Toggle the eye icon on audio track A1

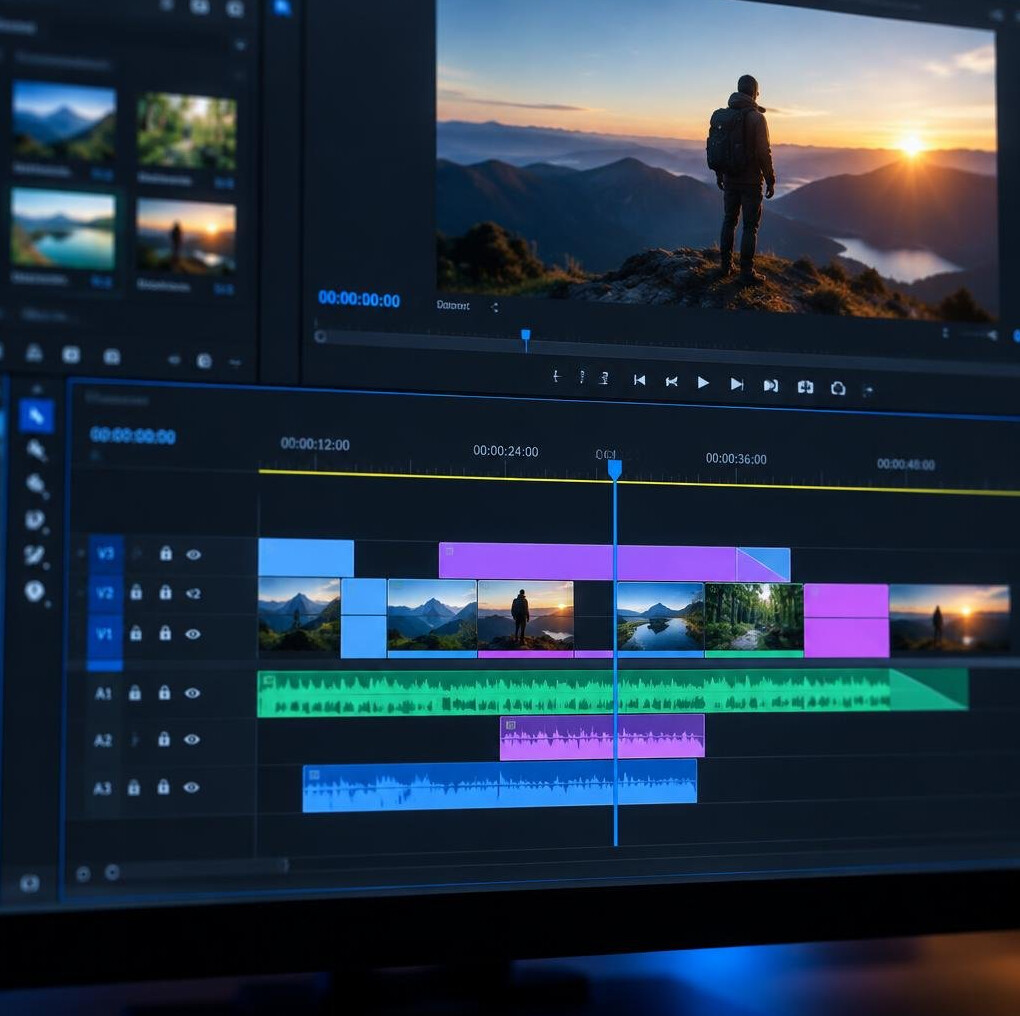point(192,693)
